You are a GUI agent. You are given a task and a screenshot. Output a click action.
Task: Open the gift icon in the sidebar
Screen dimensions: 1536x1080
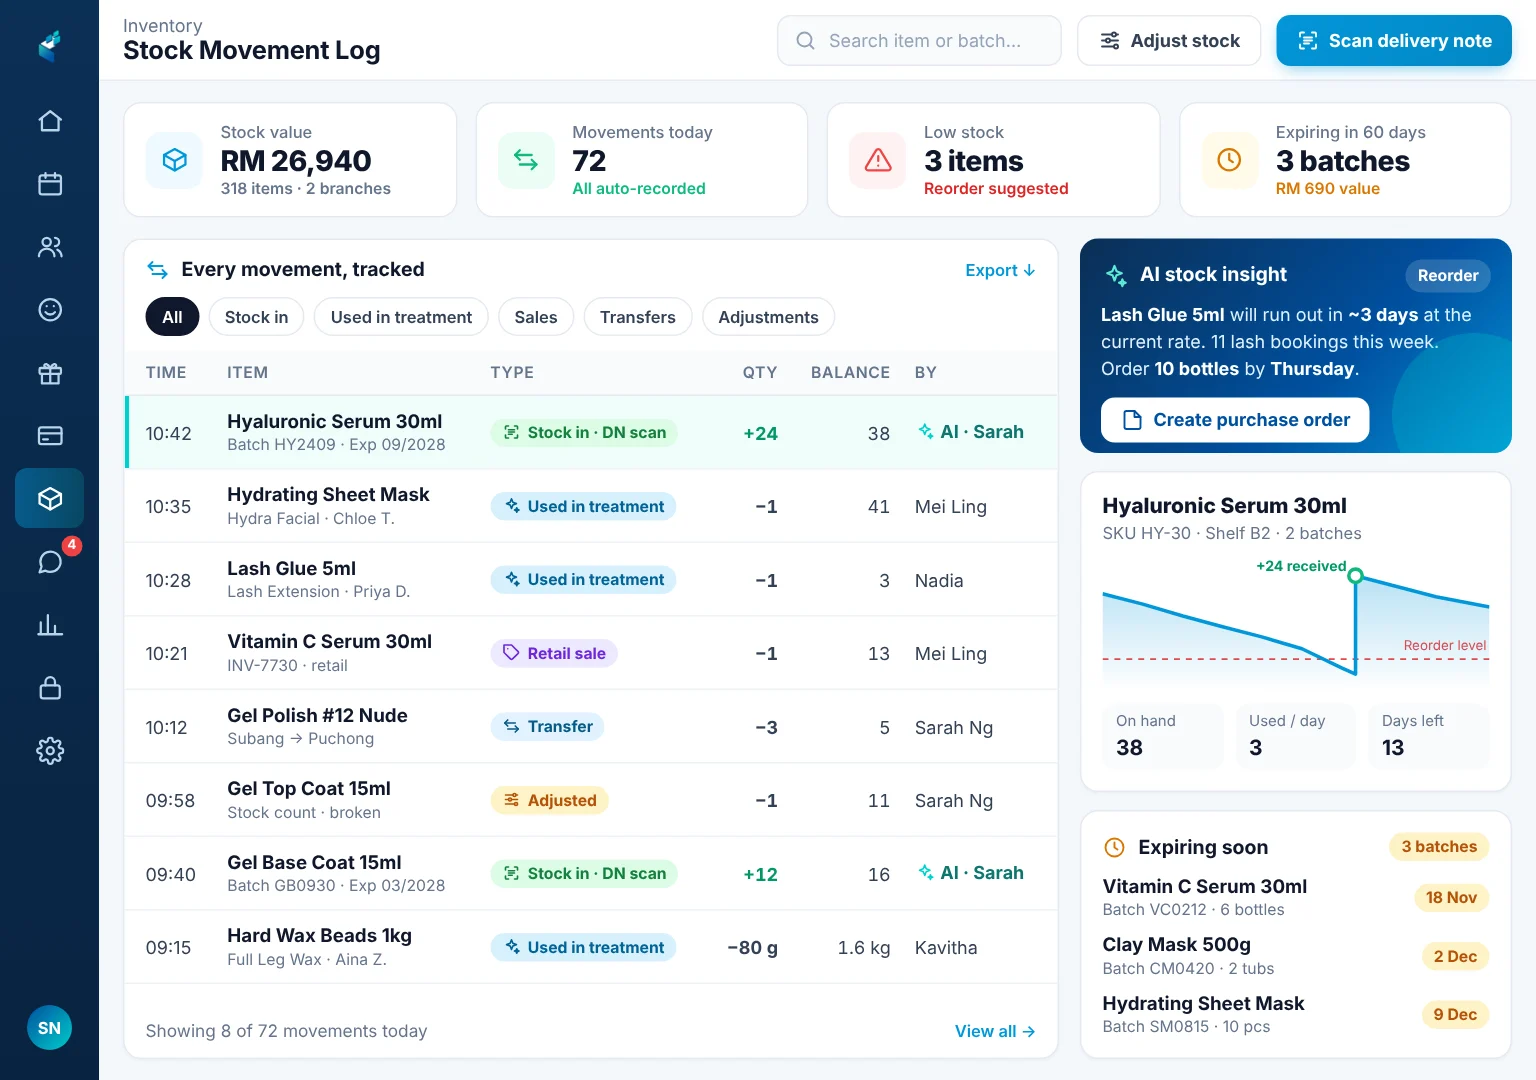point(50,373)
